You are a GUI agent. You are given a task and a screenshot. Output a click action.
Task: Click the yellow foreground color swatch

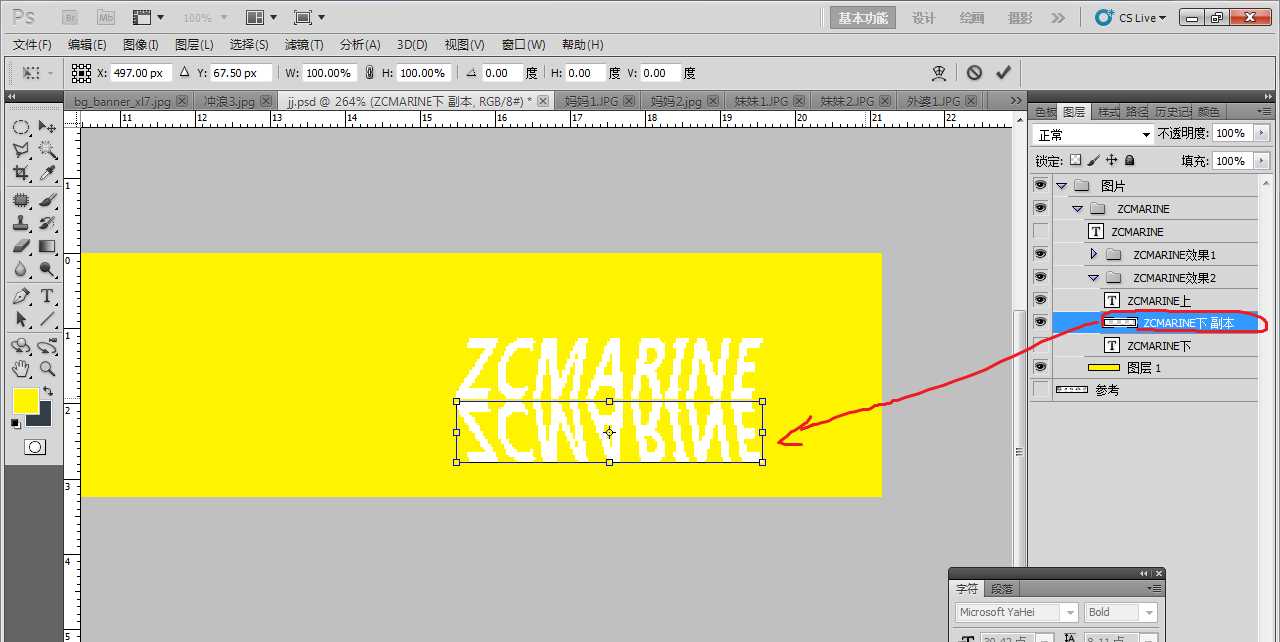pyautogui.click(x=25, y=401)
